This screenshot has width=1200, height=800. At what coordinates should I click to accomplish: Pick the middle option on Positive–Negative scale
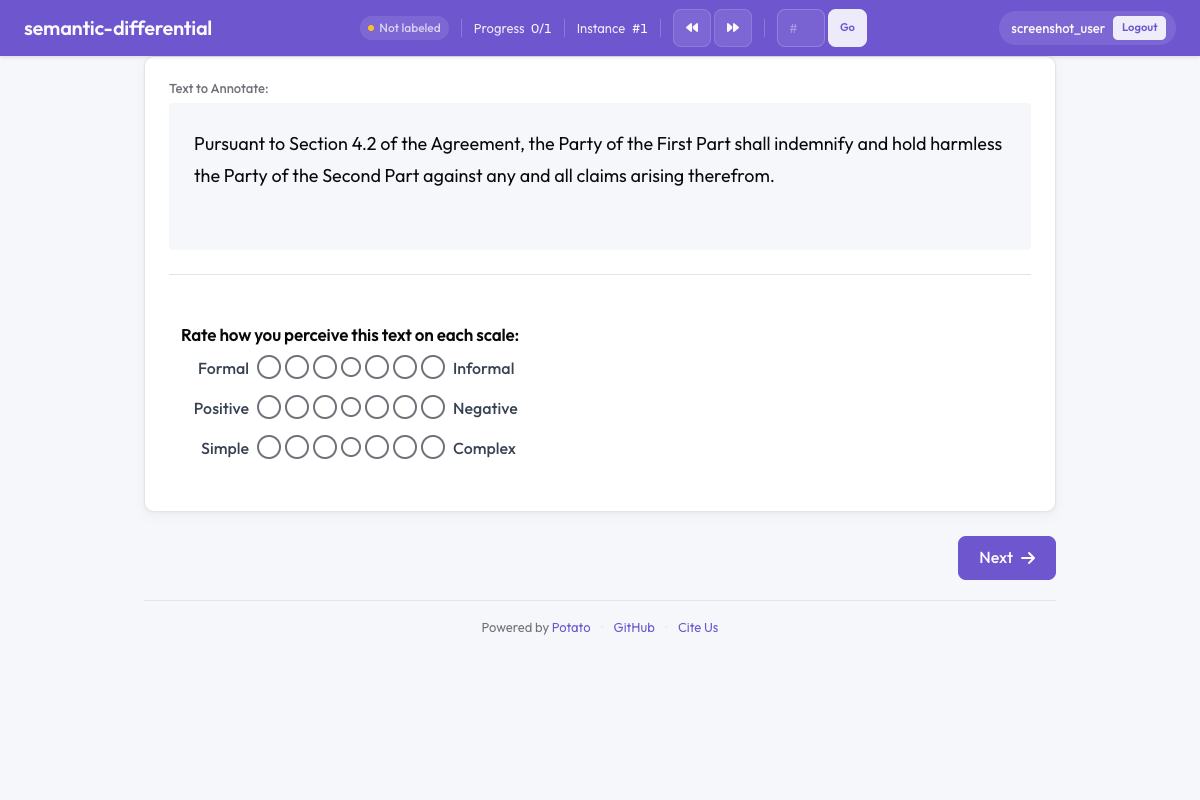[x=351, y=408]
